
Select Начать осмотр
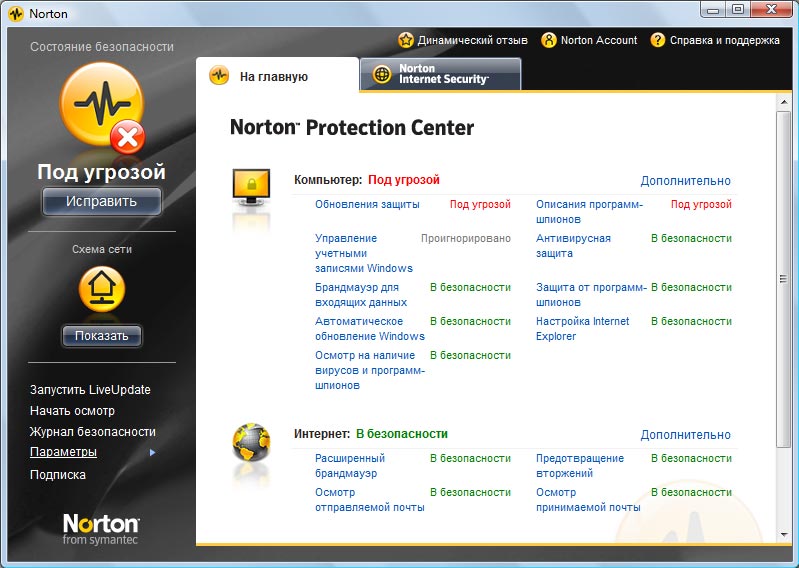point(72,411)
